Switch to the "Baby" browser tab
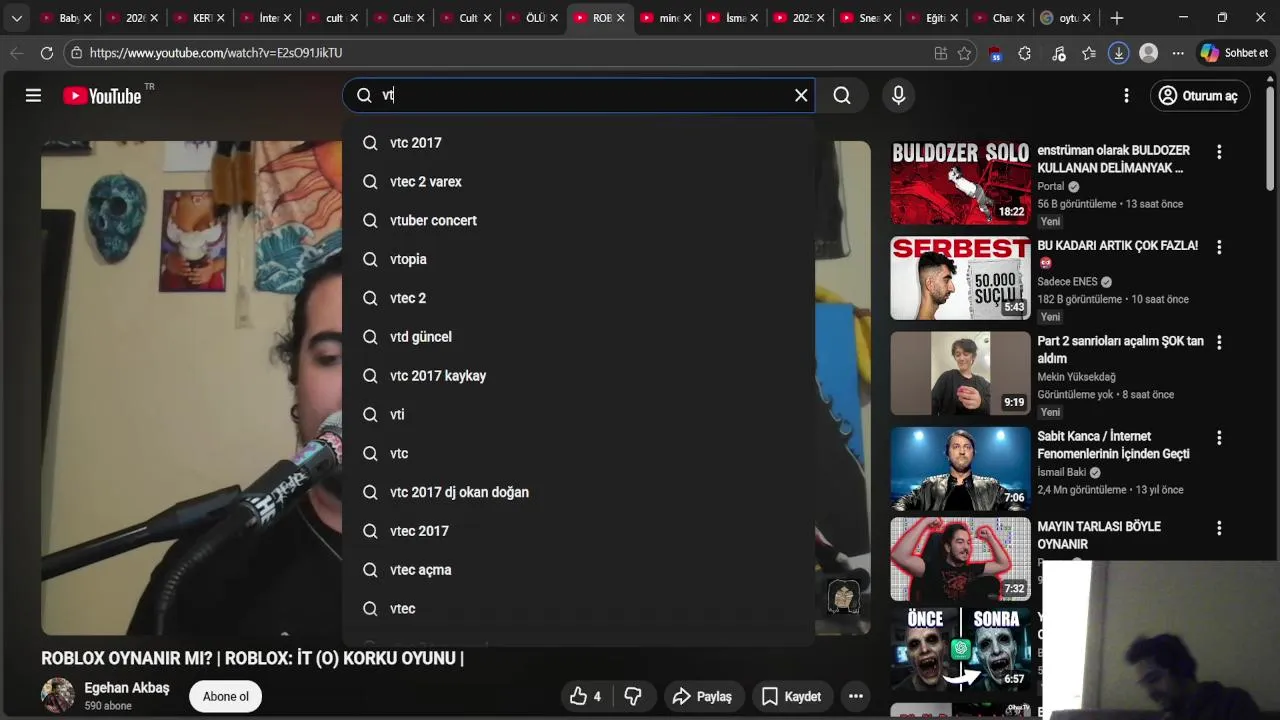Screen dimensions: 1280x720 (x=66, y=18)
